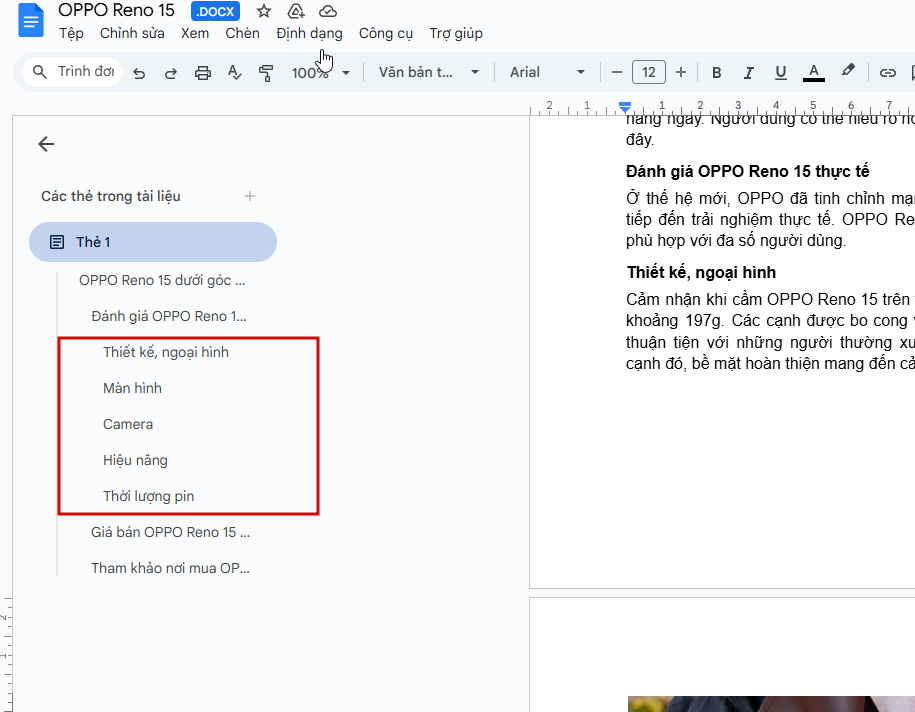The image size is (915, 712).
Task: Insert a link
Action: pyautogui.click(x=888, y=72)
